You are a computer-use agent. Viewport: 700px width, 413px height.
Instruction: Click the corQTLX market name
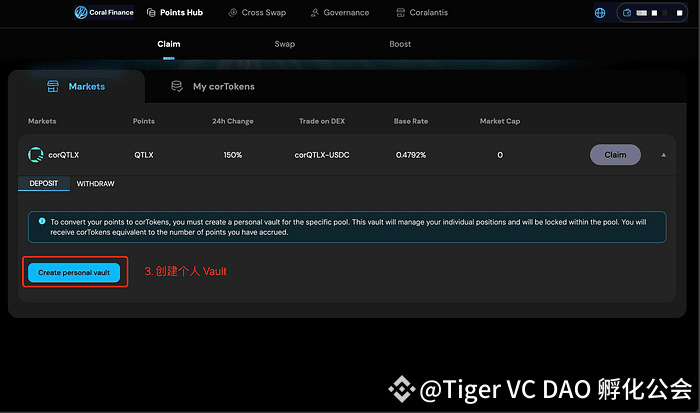coord(64,155)
